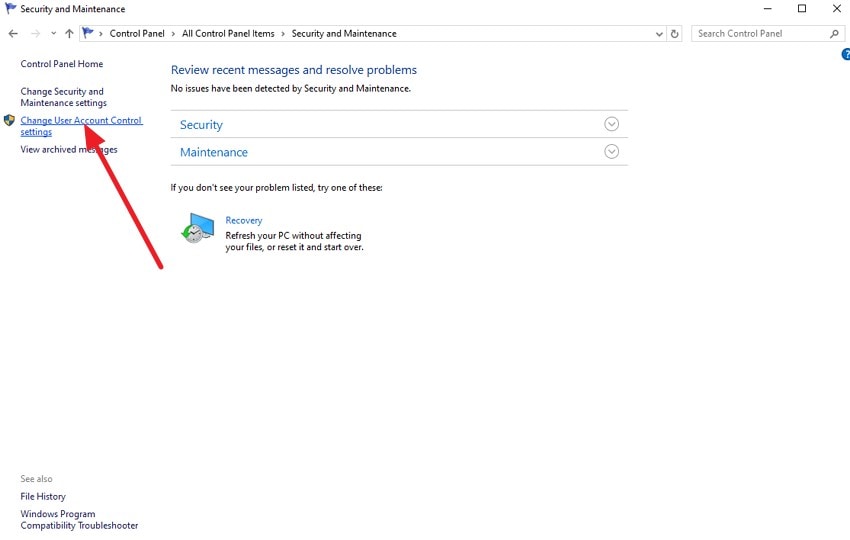The image size is (850, 540).
Task: Maximize the Security and Maintenance window
Action: [x=802, y=9]
